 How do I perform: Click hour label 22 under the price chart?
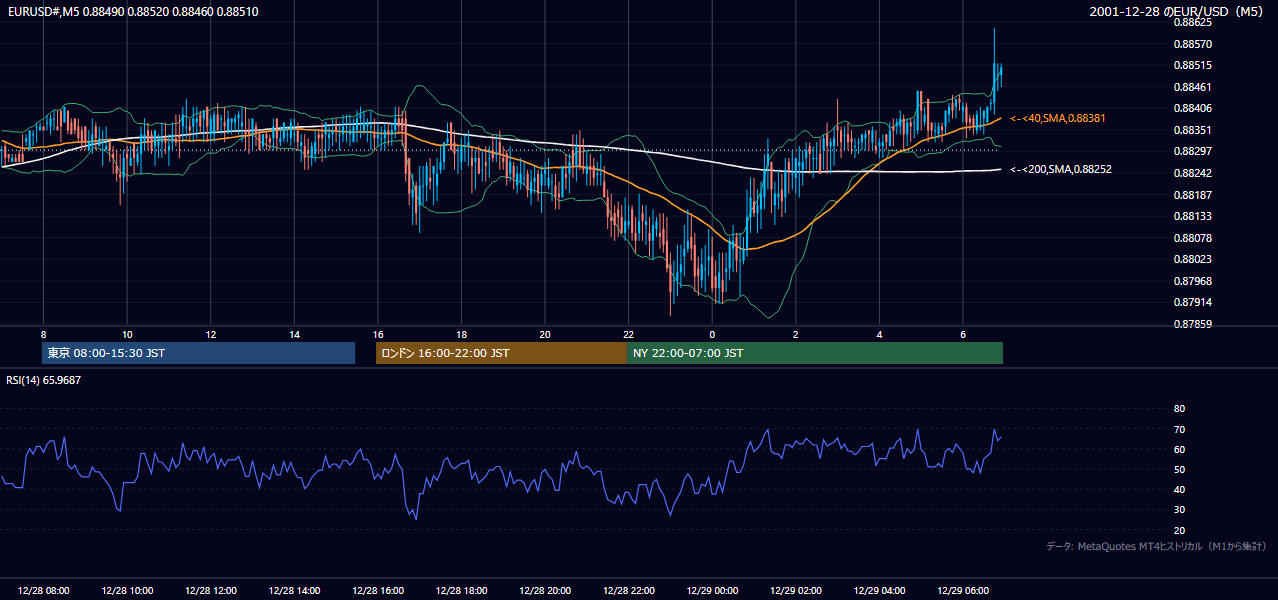629,334
